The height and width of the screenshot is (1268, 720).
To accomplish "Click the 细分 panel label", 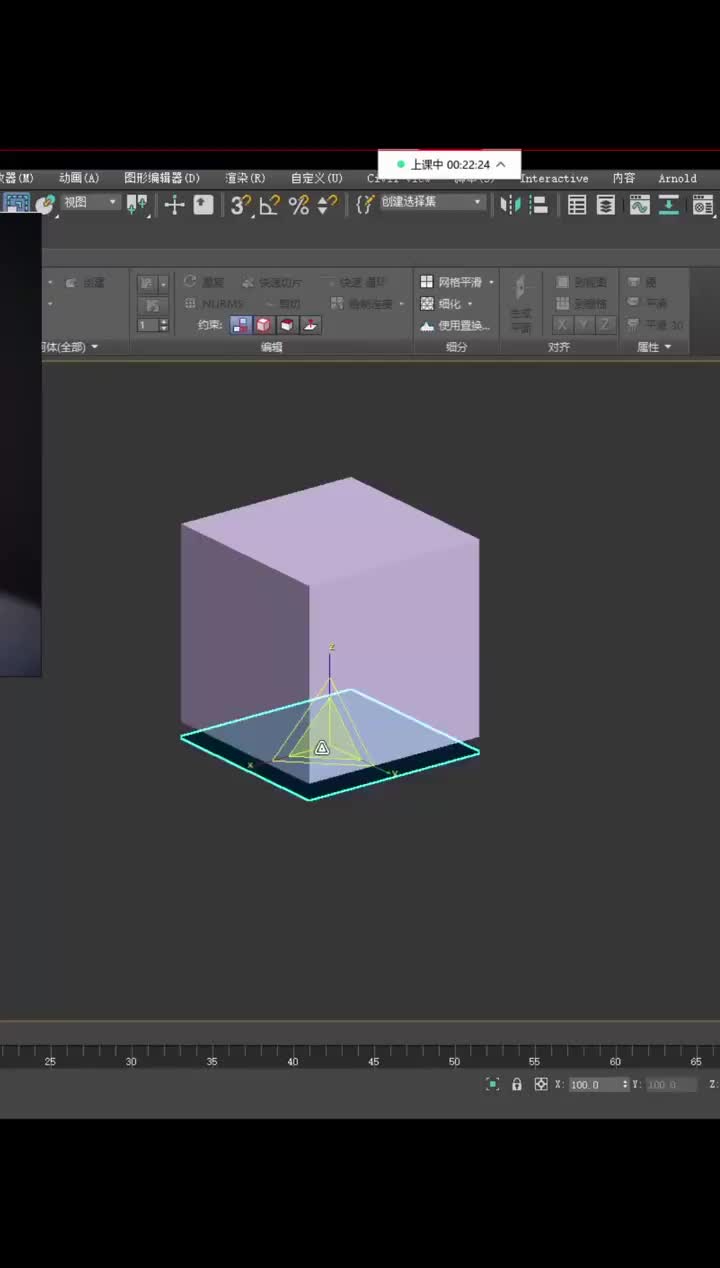I will pyautogui.click(x=456, y=347).
